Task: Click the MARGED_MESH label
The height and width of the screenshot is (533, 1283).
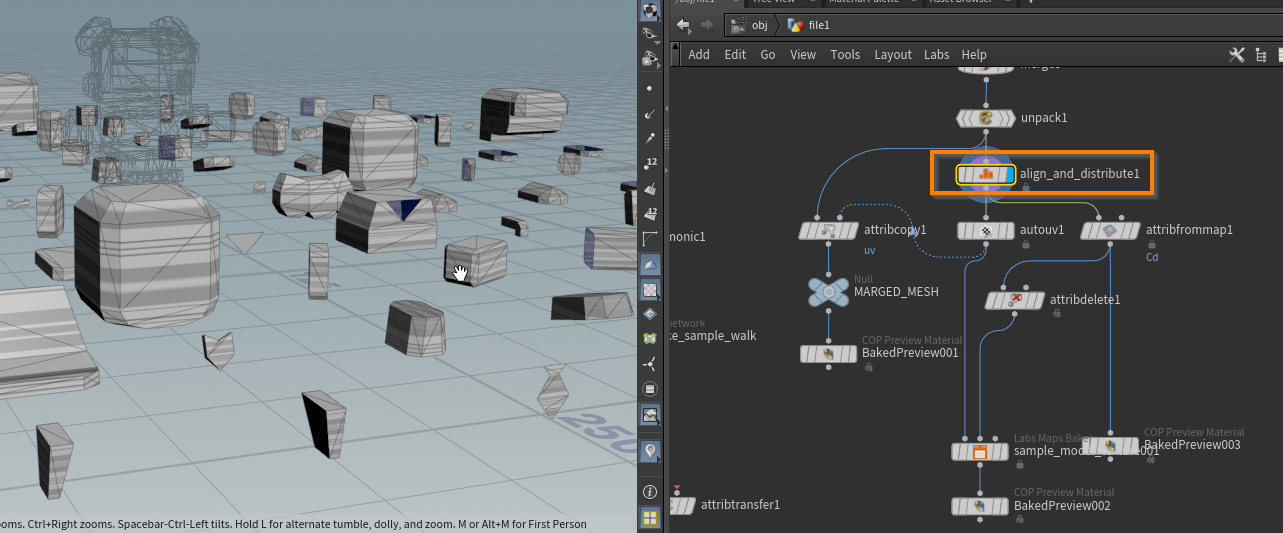Action: (894, 292)
